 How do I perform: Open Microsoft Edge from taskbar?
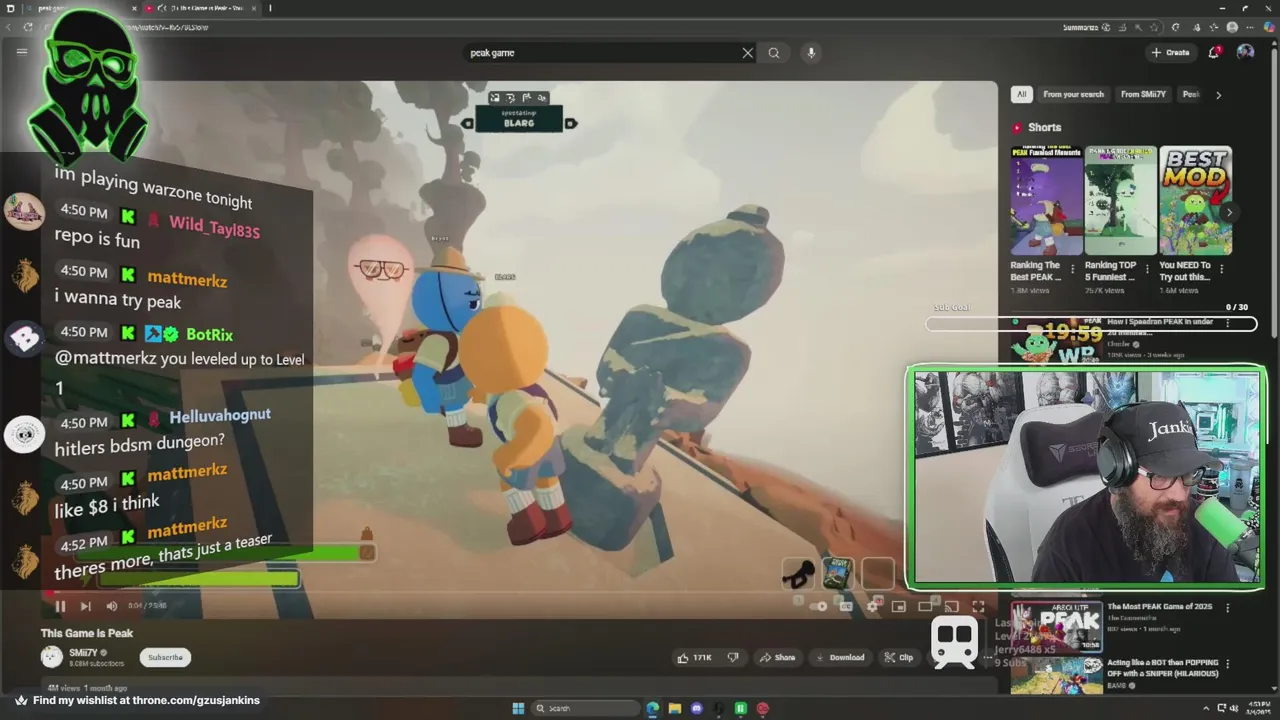tap(652, 708)
